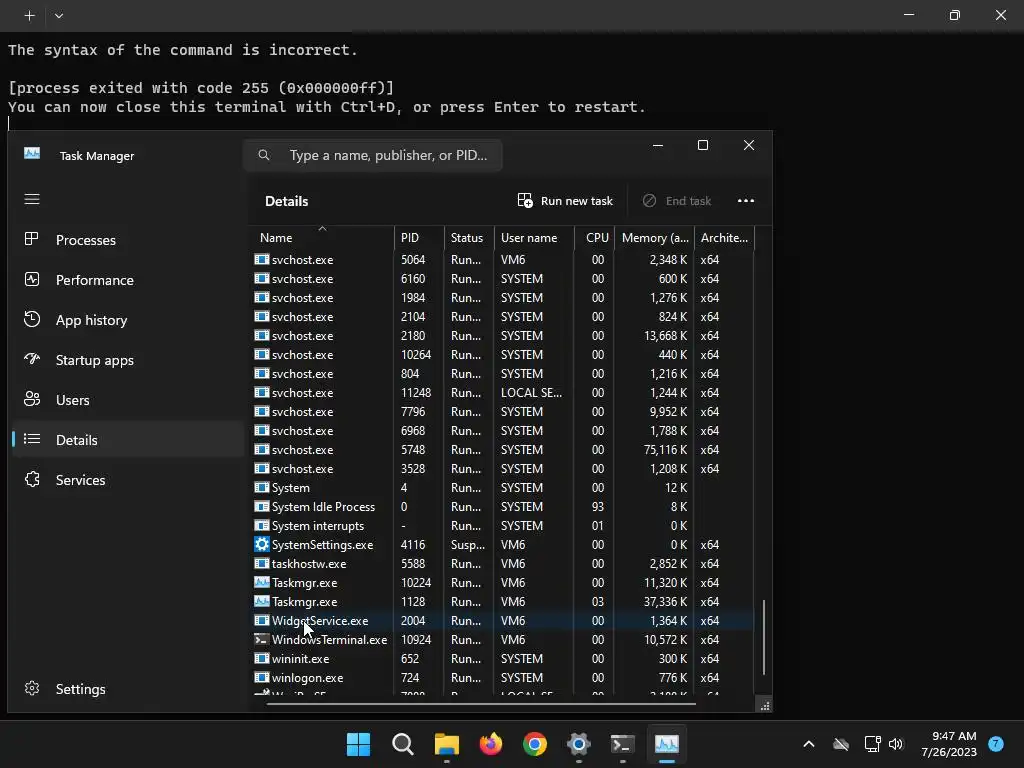Open the notification badge showing 7

[996, 744]
